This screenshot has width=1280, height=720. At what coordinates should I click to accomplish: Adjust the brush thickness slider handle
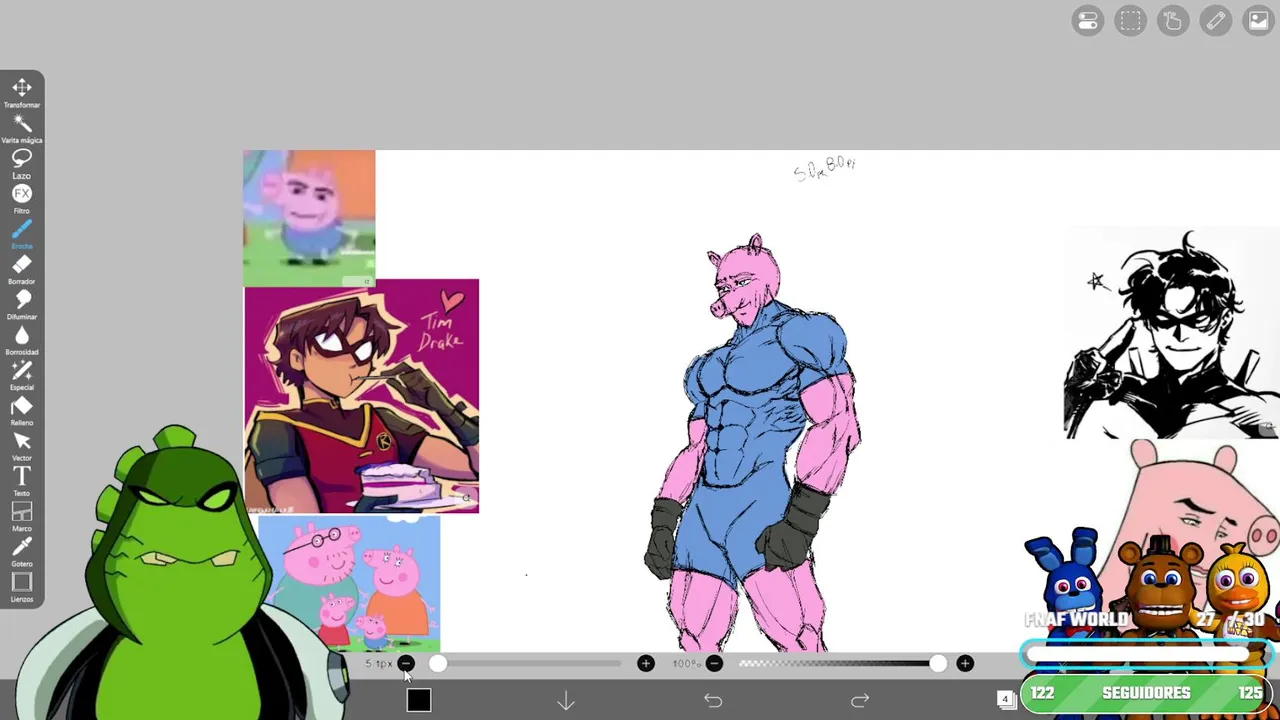(x=438, y=664)
